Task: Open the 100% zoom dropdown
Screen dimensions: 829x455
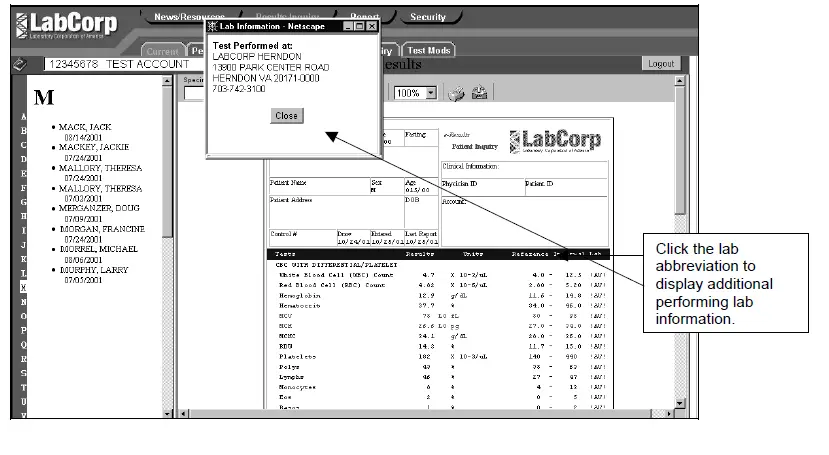Action: pyautogui.click(x=431, y=93)
